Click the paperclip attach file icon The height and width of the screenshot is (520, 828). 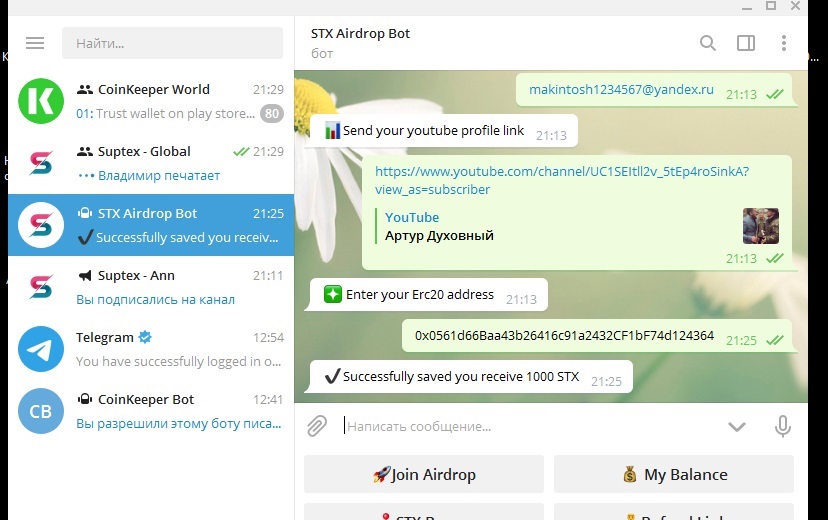pos(317,426)
